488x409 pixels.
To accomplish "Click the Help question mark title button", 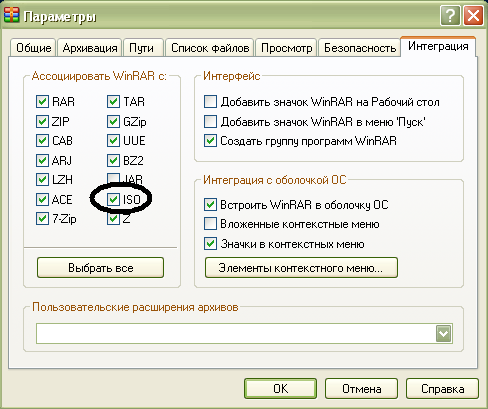I will 450,16.
